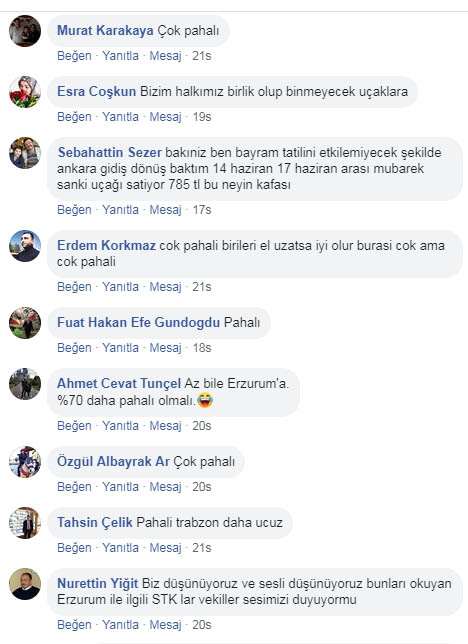Open the Esra Coşkun name link
This screenshot has width=468, height=644.
tap(97, 91)
